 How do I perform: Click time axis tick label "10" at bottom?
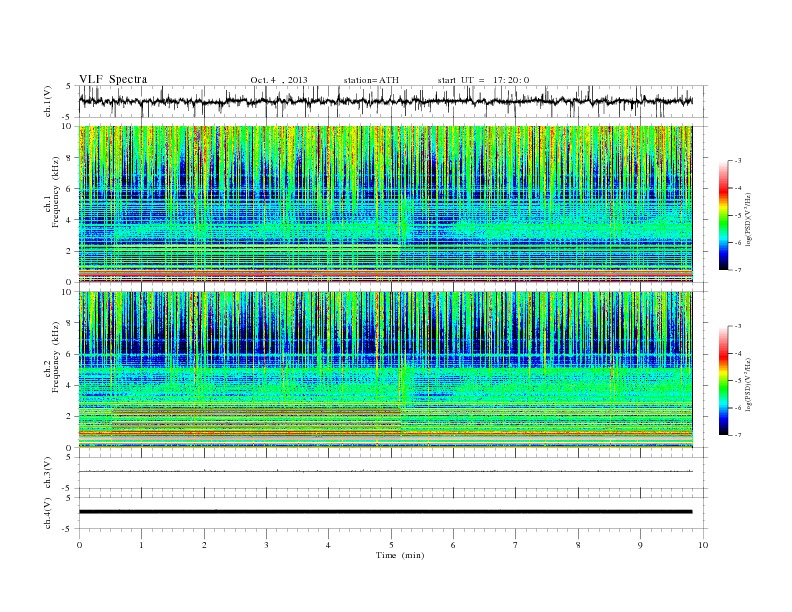pyautogui.click(x=703, y=545)
